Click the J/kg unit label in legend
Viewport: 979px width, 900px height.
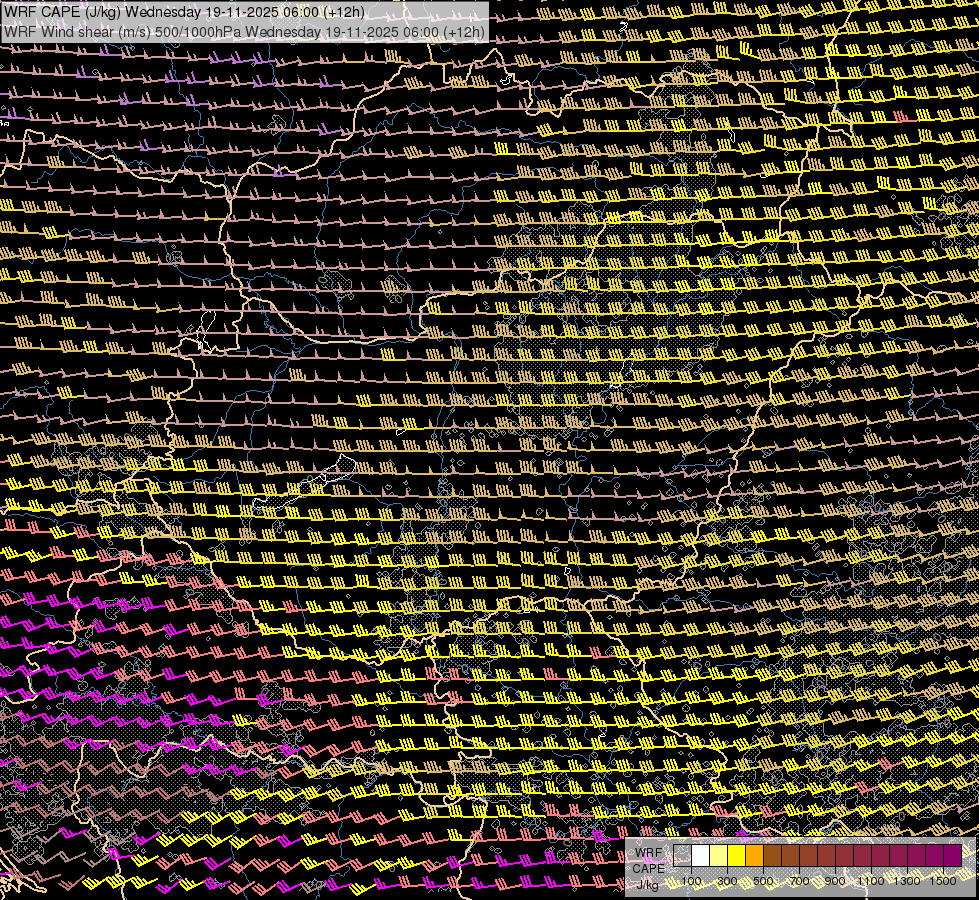coord(647,885)
